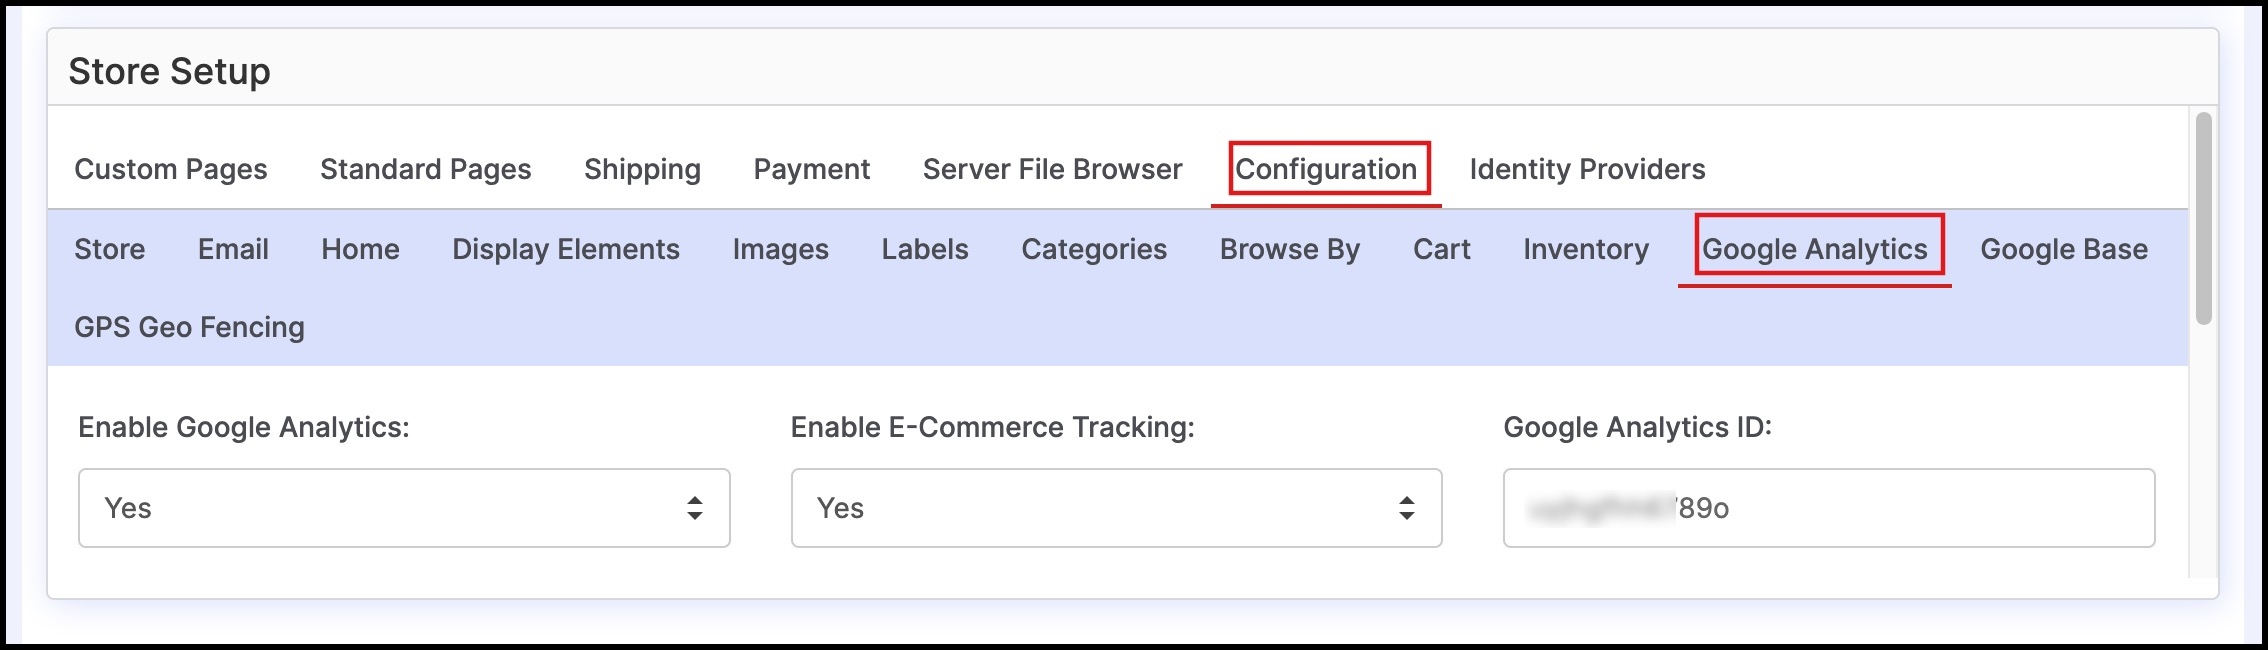
Task: Select the Email sub-tab
Action: coord(233,249)
